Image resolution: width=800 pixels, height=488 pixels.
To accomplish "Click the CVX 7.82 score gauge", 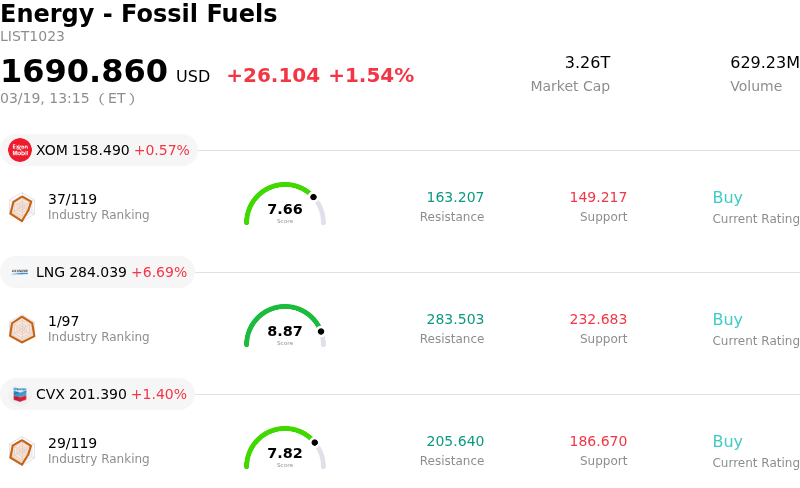I will (285, 450).
